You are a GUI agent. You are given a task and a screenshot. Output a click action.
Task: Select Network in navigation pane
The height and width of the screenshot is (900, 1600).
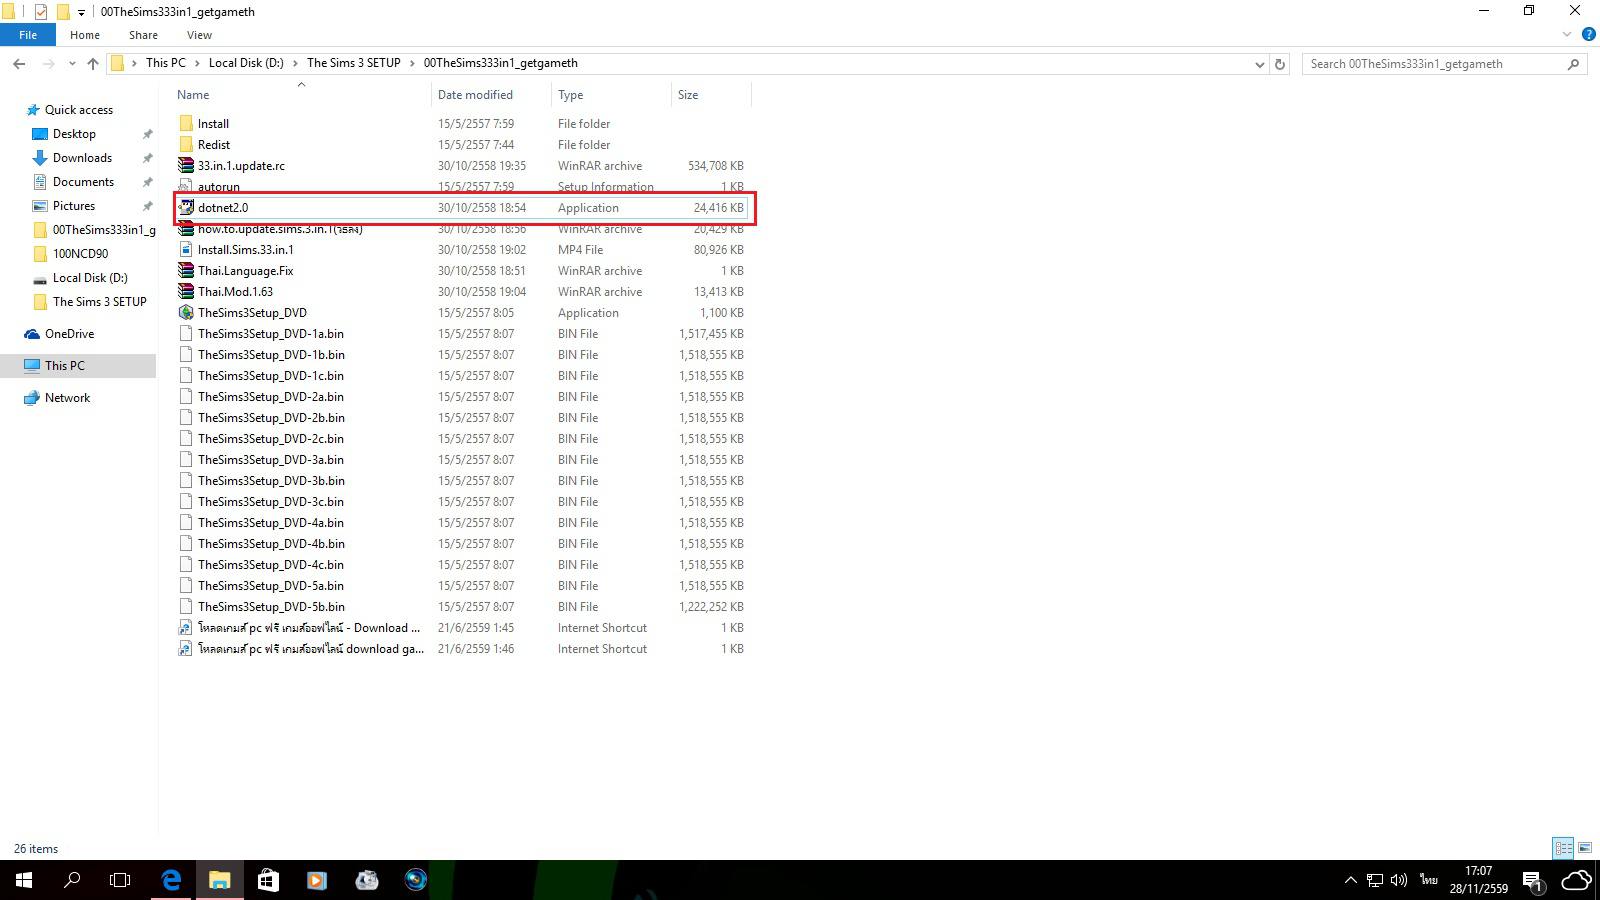point(67,398)
